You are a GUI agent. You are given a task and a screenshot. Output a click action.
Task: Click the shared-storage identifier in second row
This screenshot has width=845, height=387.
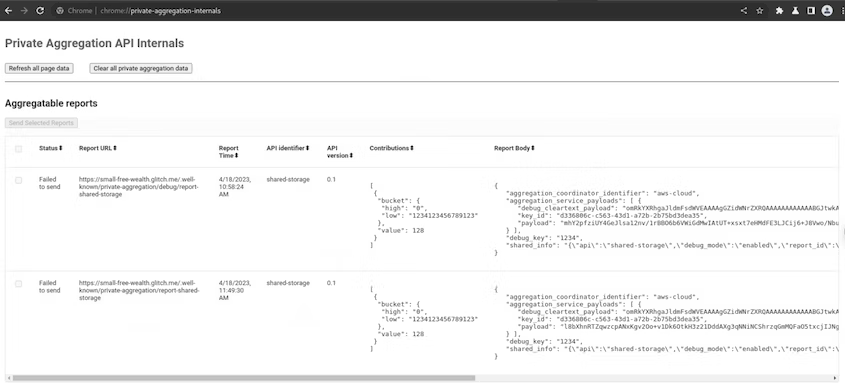[288, 283]
